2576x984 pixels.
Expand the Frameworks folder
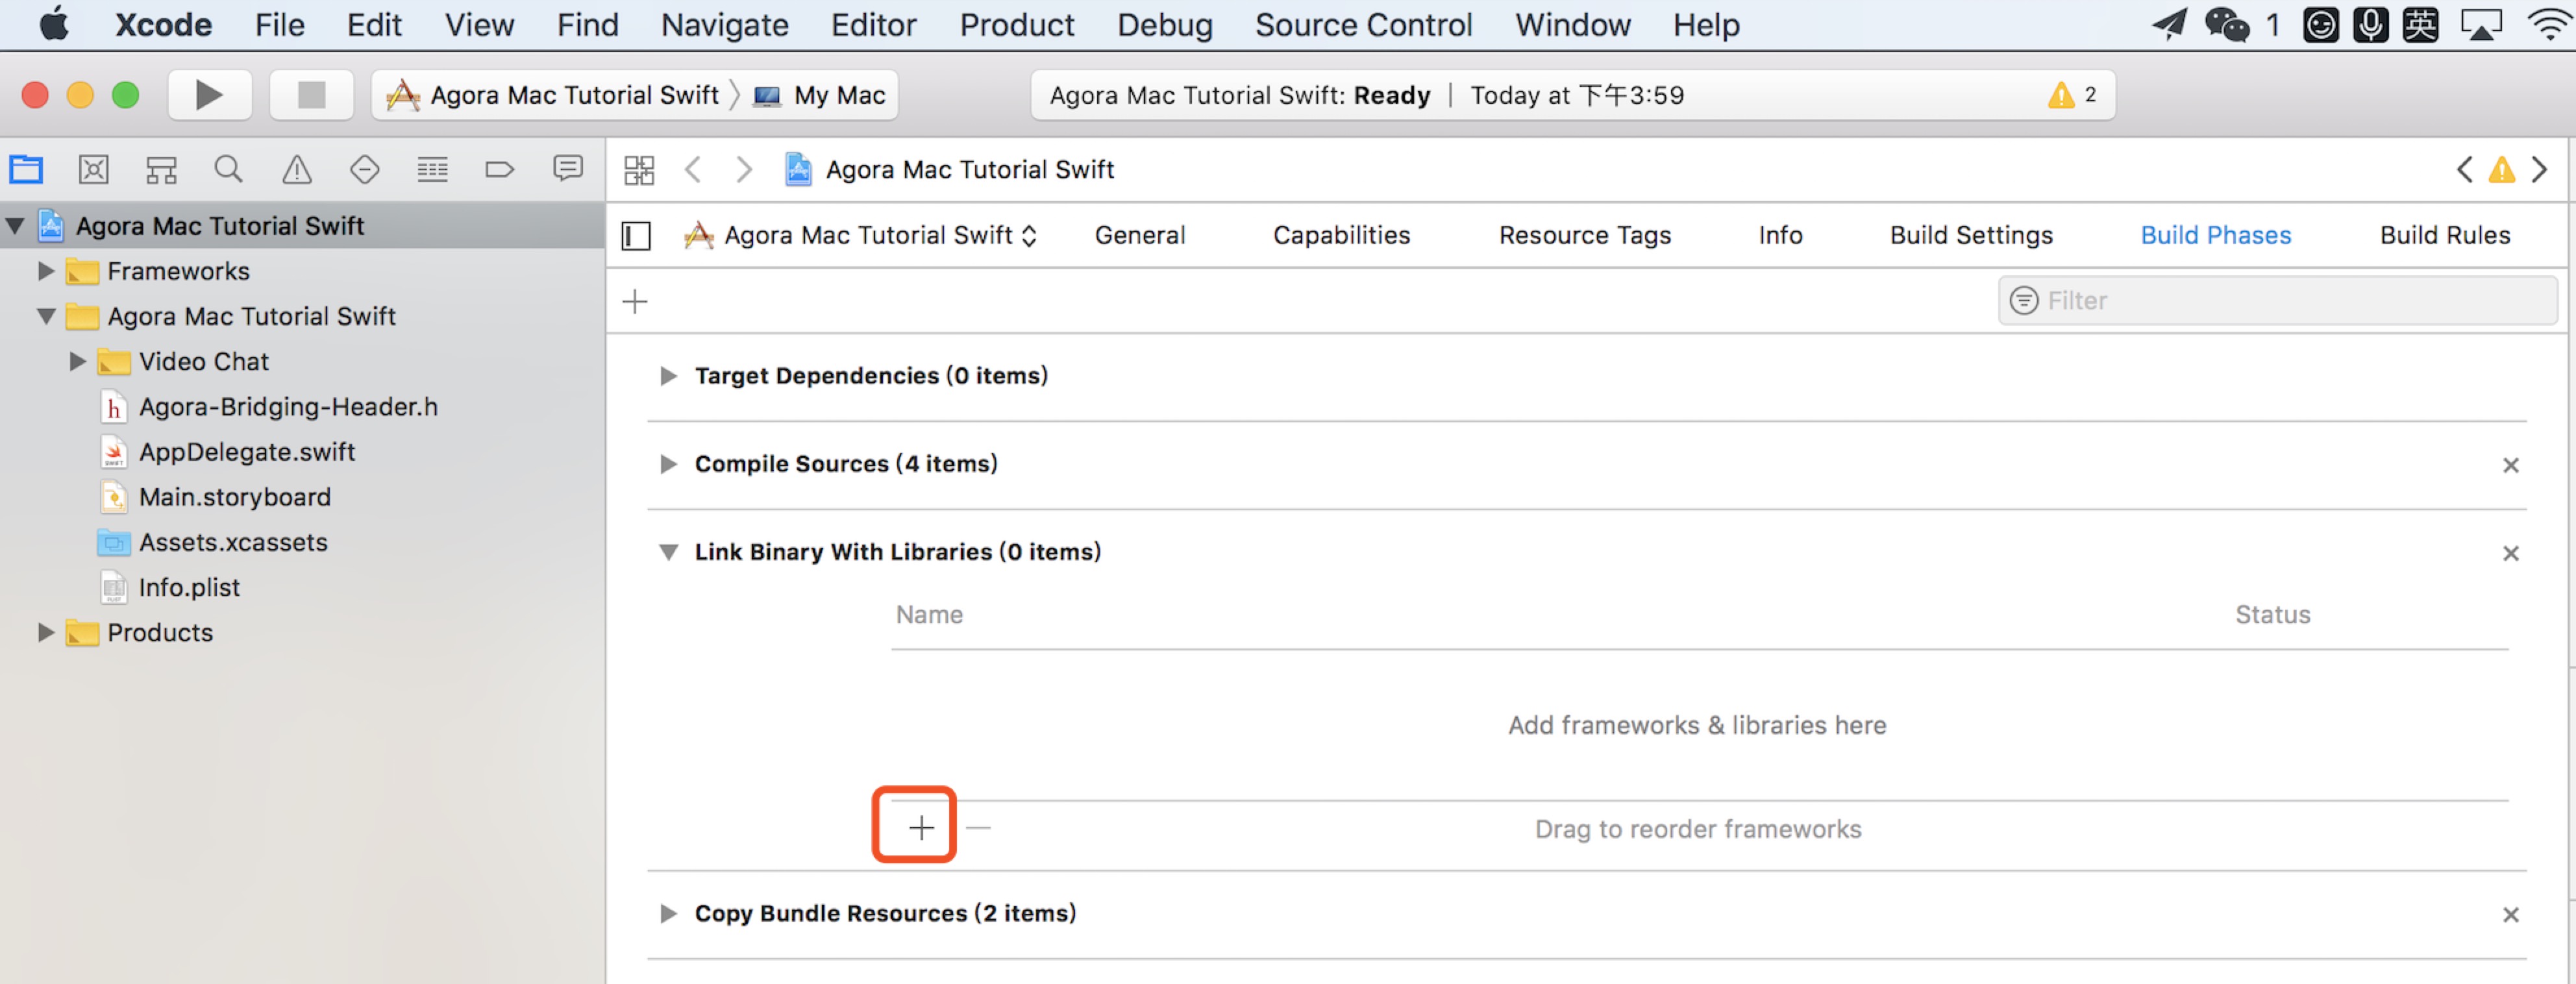coord(45,271)
